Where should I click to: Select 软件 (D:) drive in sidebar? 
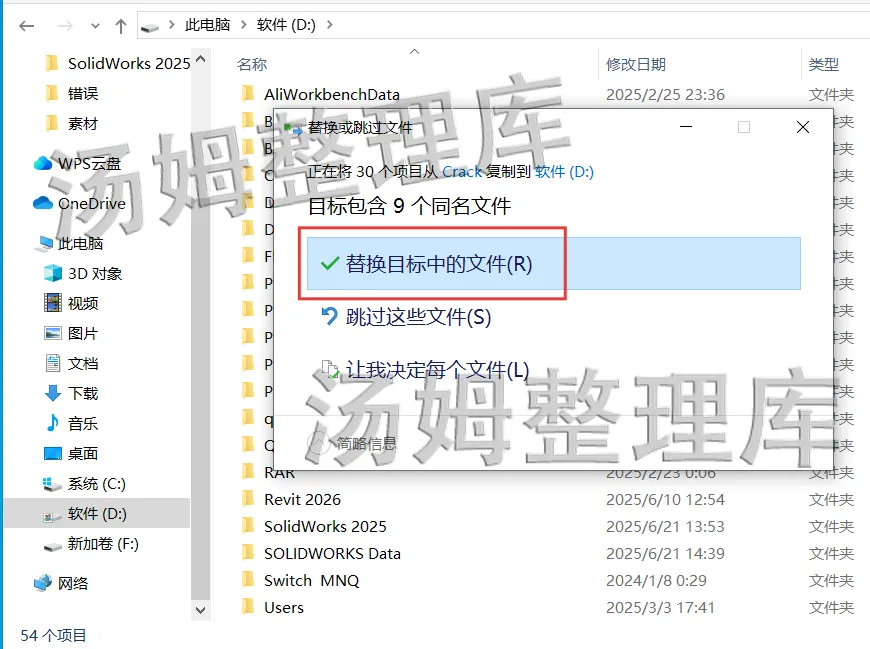click(x=97, y=514)
